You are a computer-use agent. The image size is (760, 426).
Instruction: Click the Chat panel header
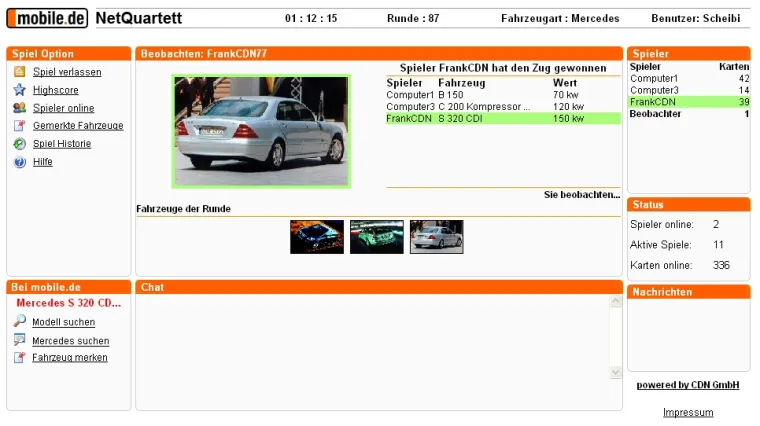(379, 287)
